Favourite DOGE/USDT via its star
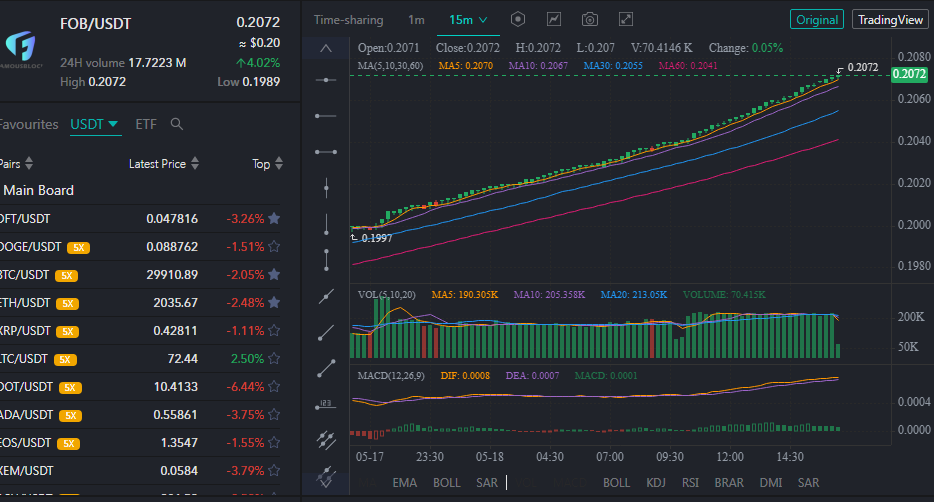The width and height of the screenshot is (934, 502). pos(274,247)
